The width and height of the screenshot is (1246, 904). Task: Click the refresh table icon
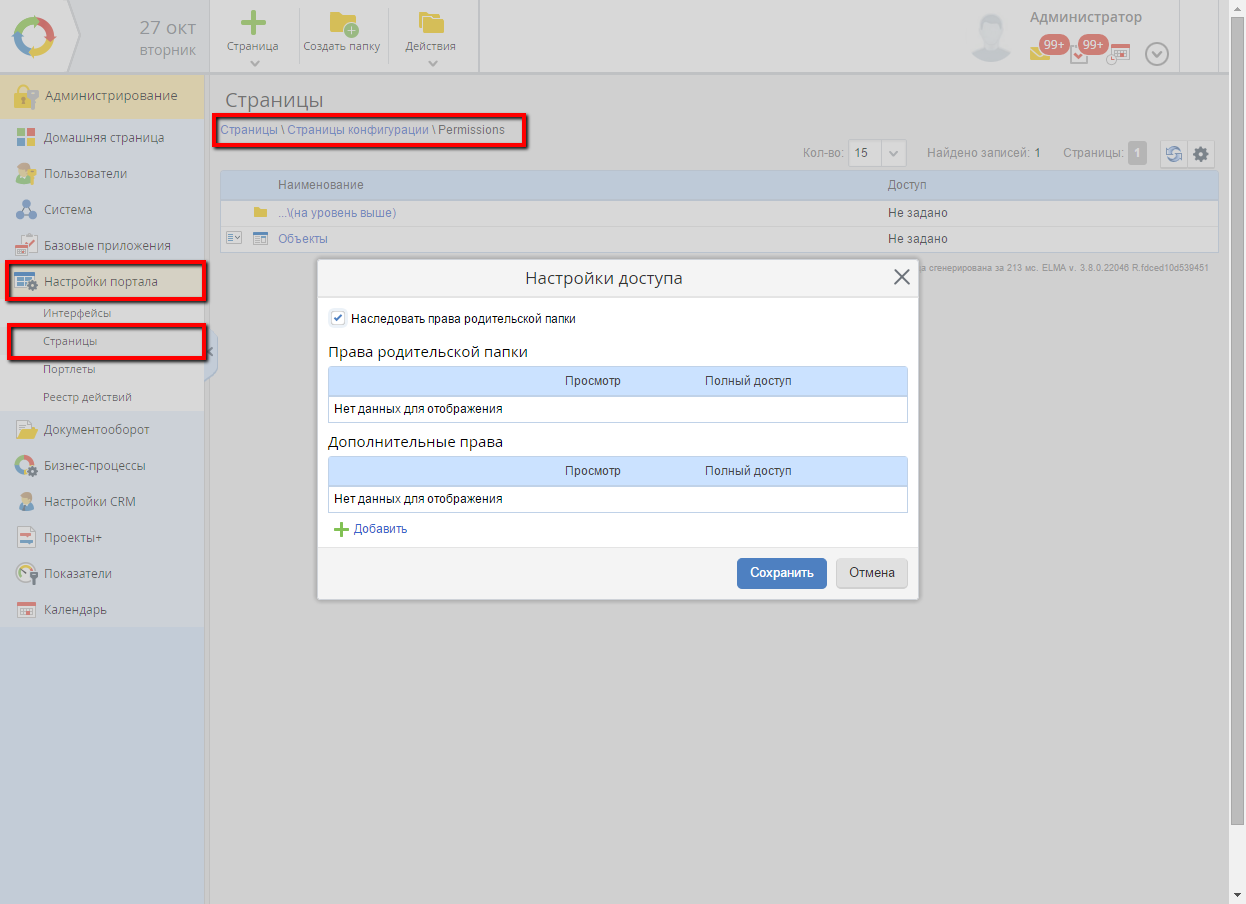pos(1173,154)
